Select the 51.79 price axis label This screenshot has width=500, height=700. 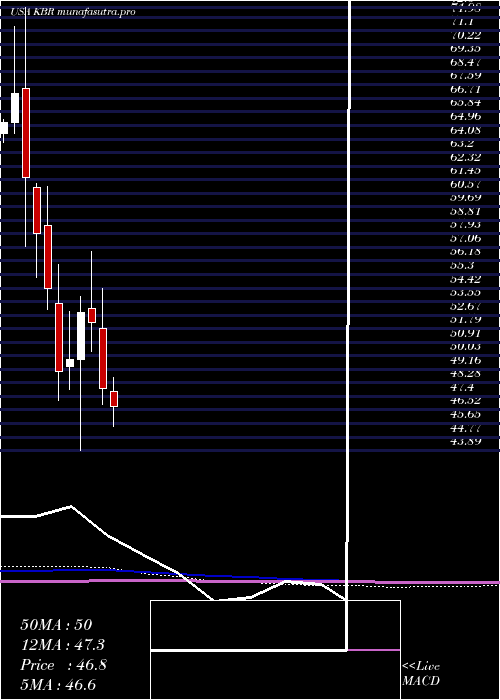467,321
